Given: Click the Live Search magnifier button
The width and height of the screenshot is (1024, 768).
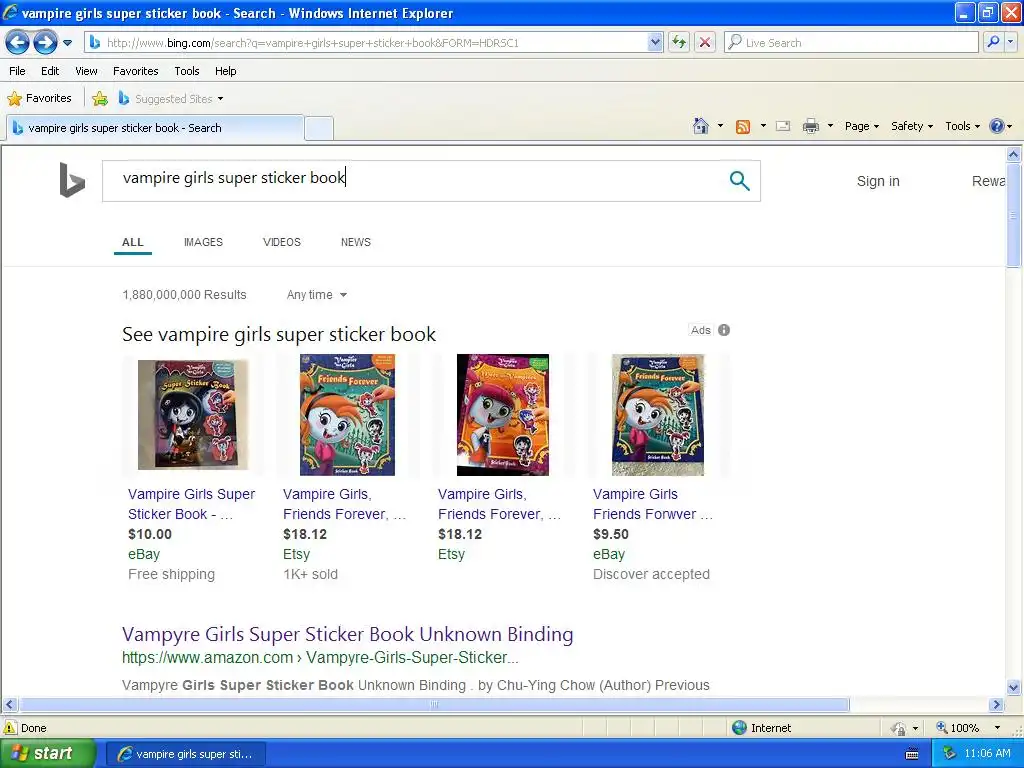Looking at the screenshot, I should 993,43.
